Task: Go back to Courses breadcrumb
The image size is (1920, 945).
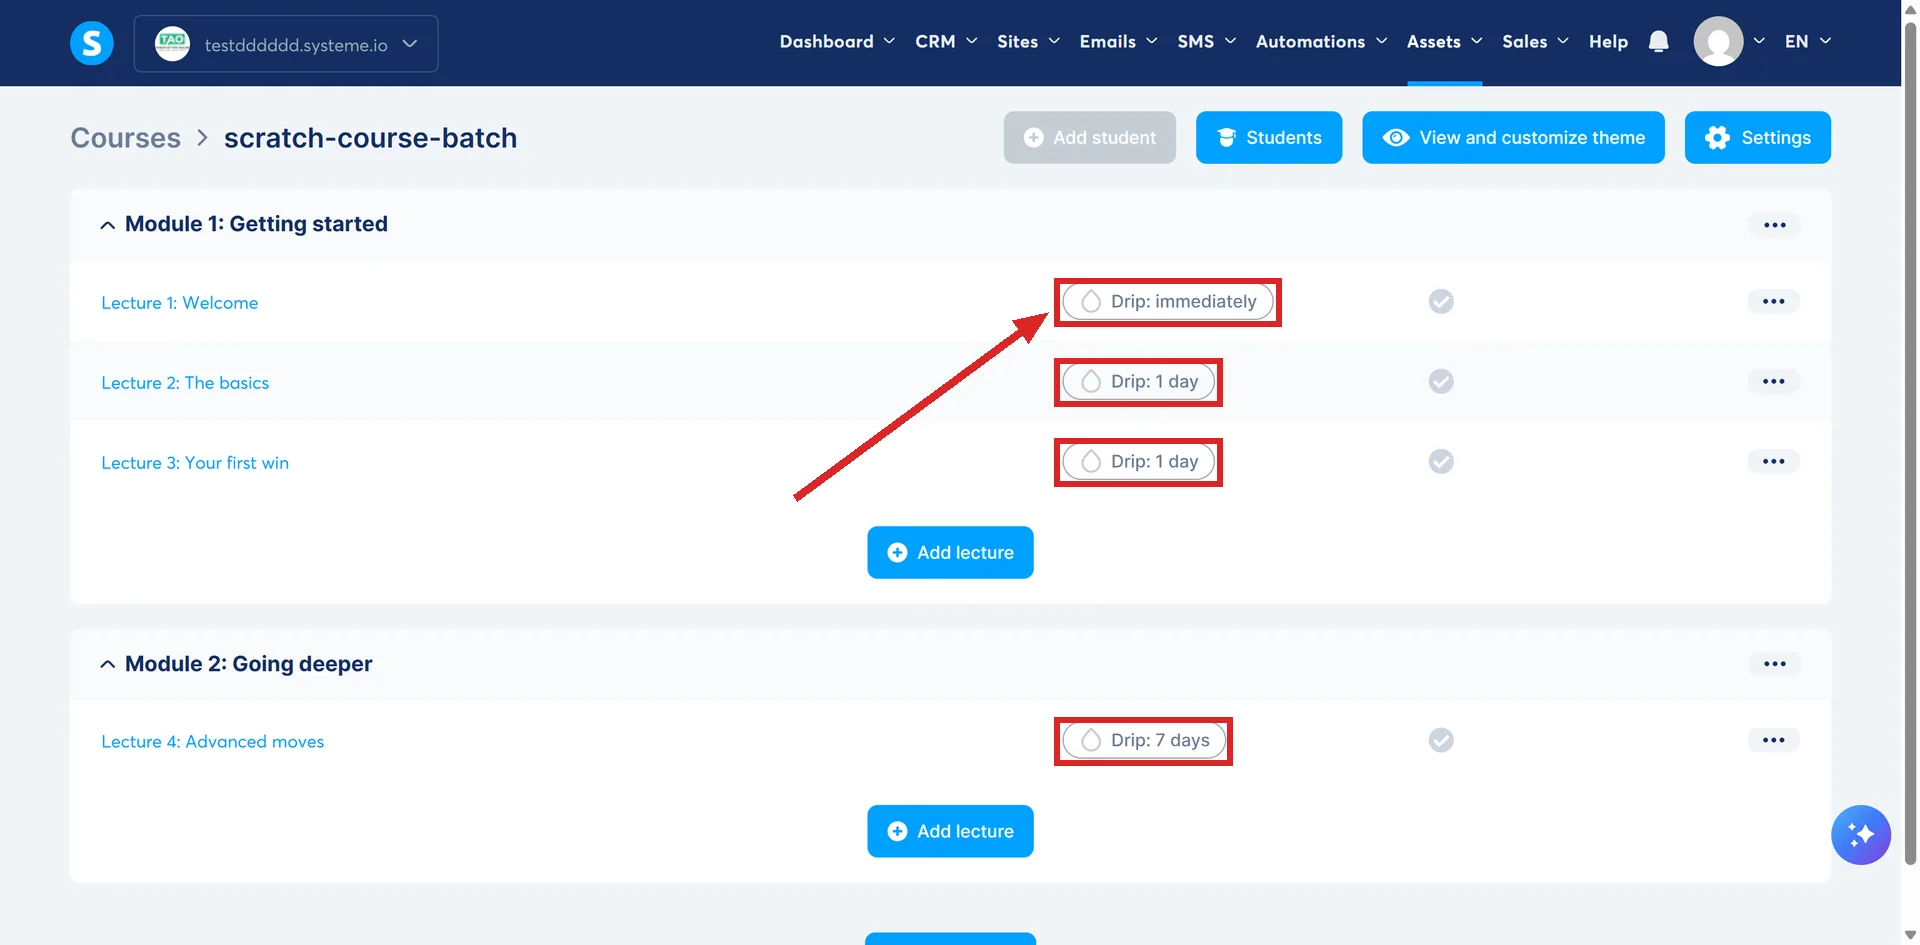Action: coord(125,138)
